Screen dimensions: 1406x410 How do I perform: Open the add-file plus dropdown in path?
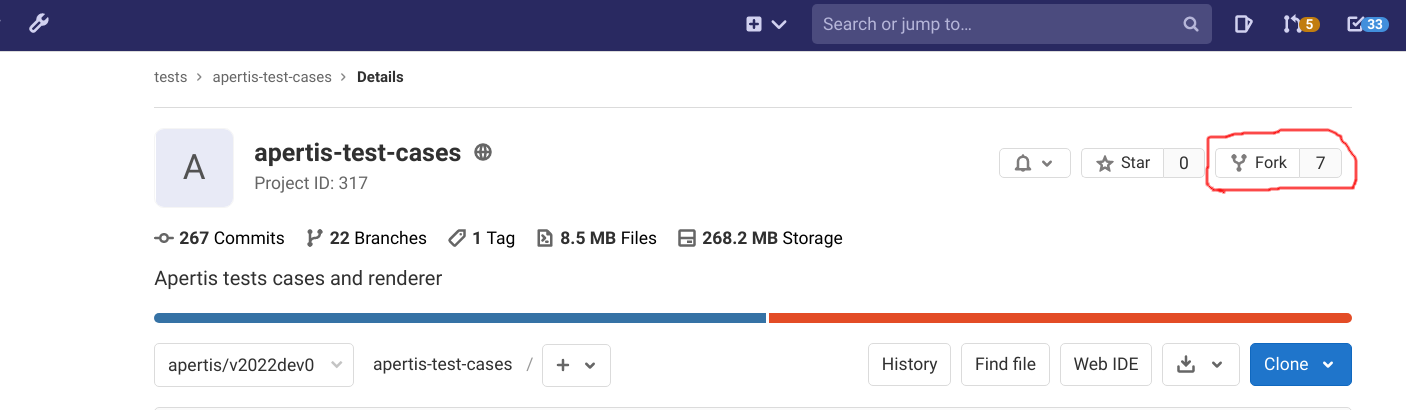coord(575,365)
